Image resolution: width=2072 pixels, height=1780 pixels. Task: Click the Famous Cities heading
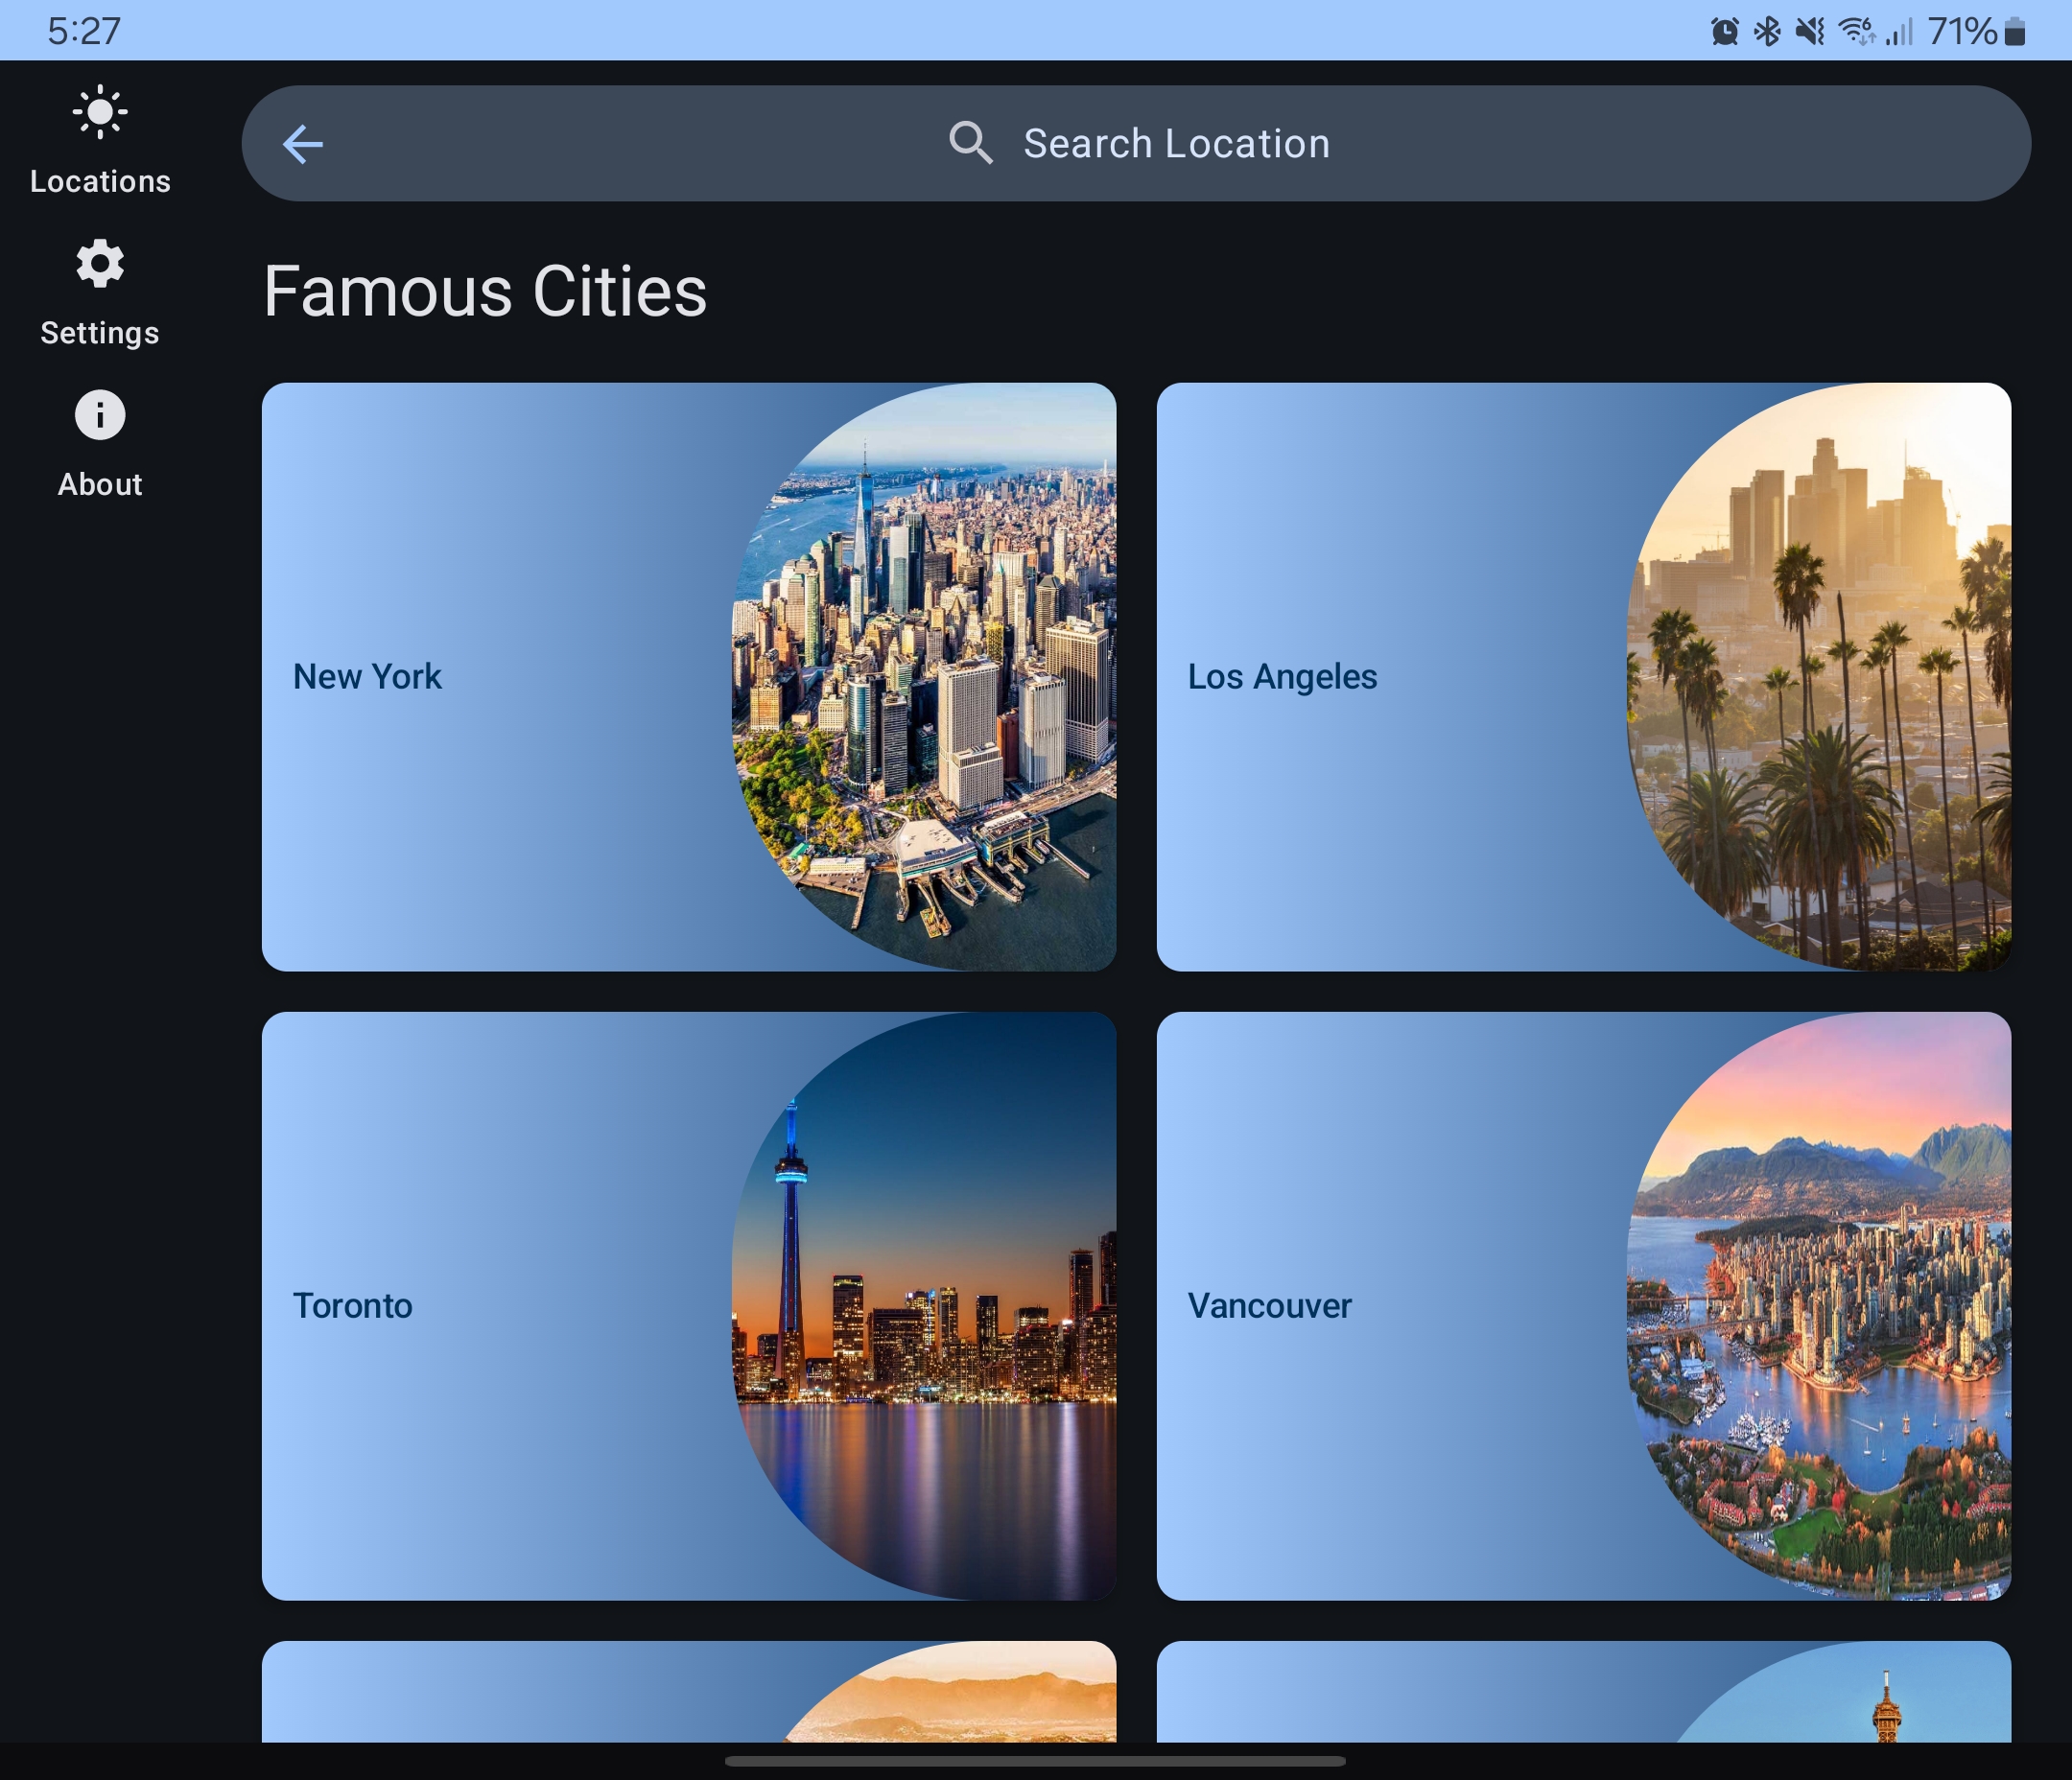point(485,292)
